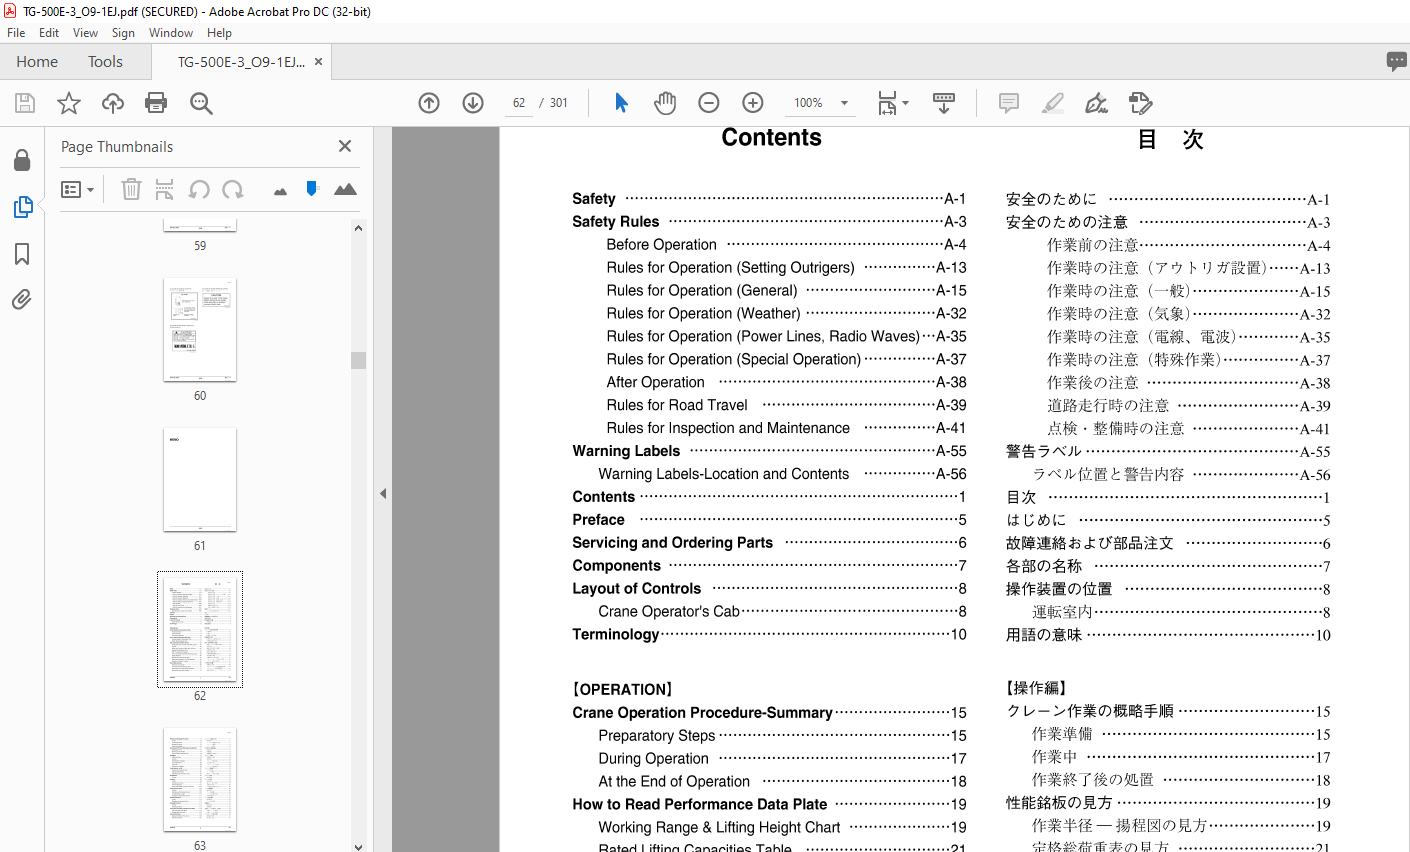Open the Bookmarks panel
The width and height of the screenshot is (1410, 852).
pyautogui.click(x=22, y=254)
